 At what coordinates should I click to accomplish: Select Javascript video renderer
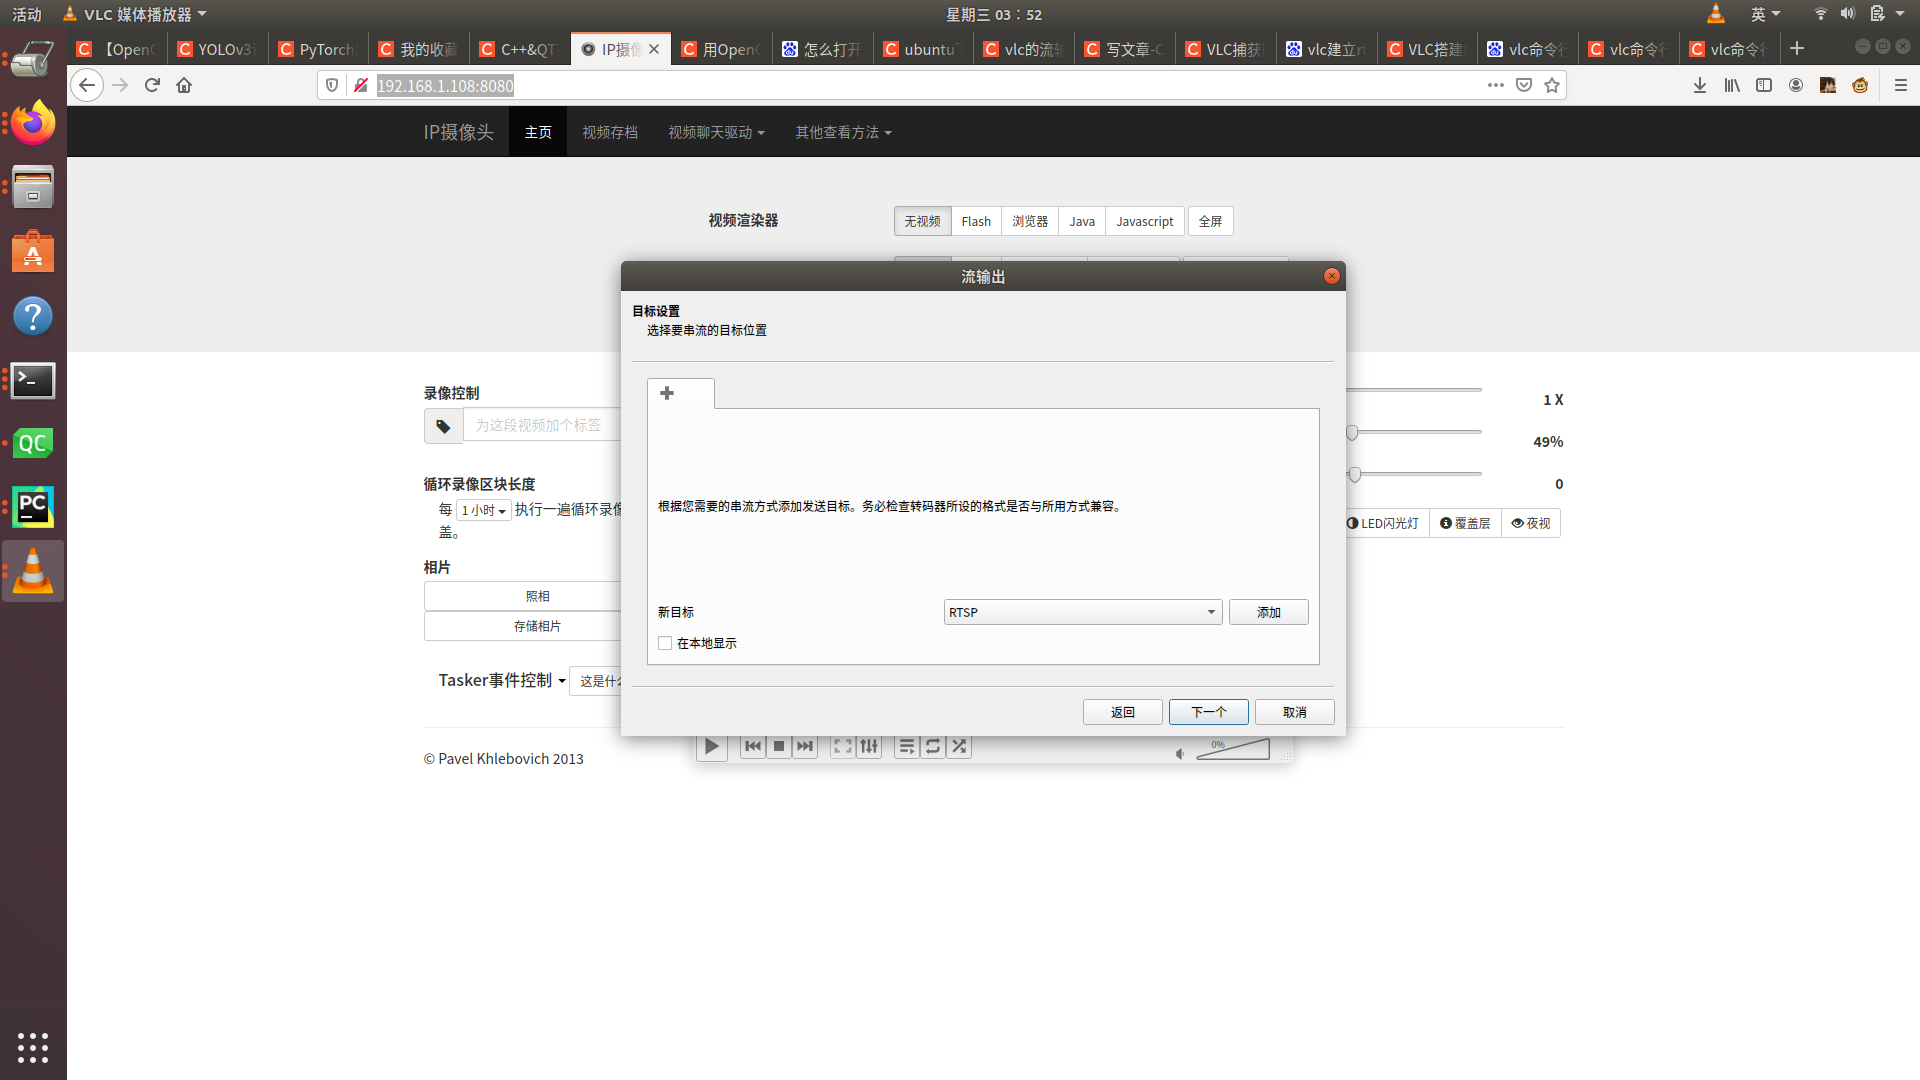(1145, 221)
